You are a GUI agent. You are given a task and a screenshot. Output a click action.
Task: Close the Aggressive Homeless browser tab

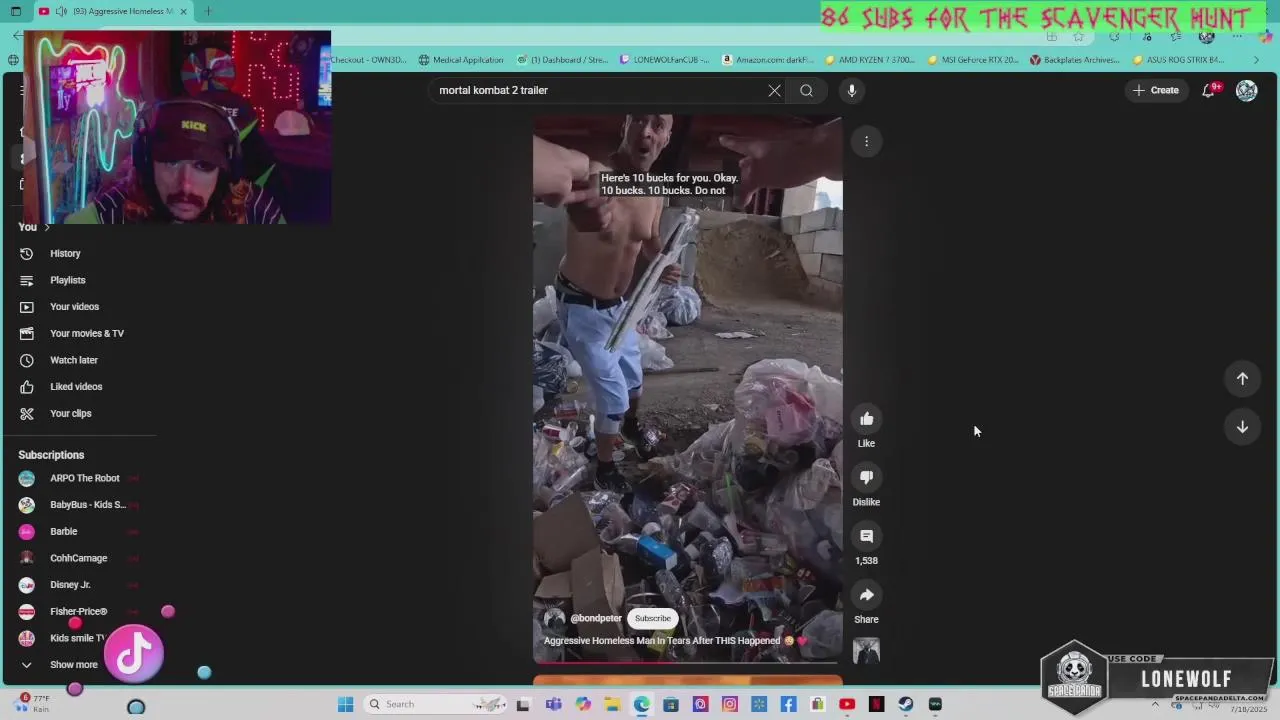coord(183,11)
